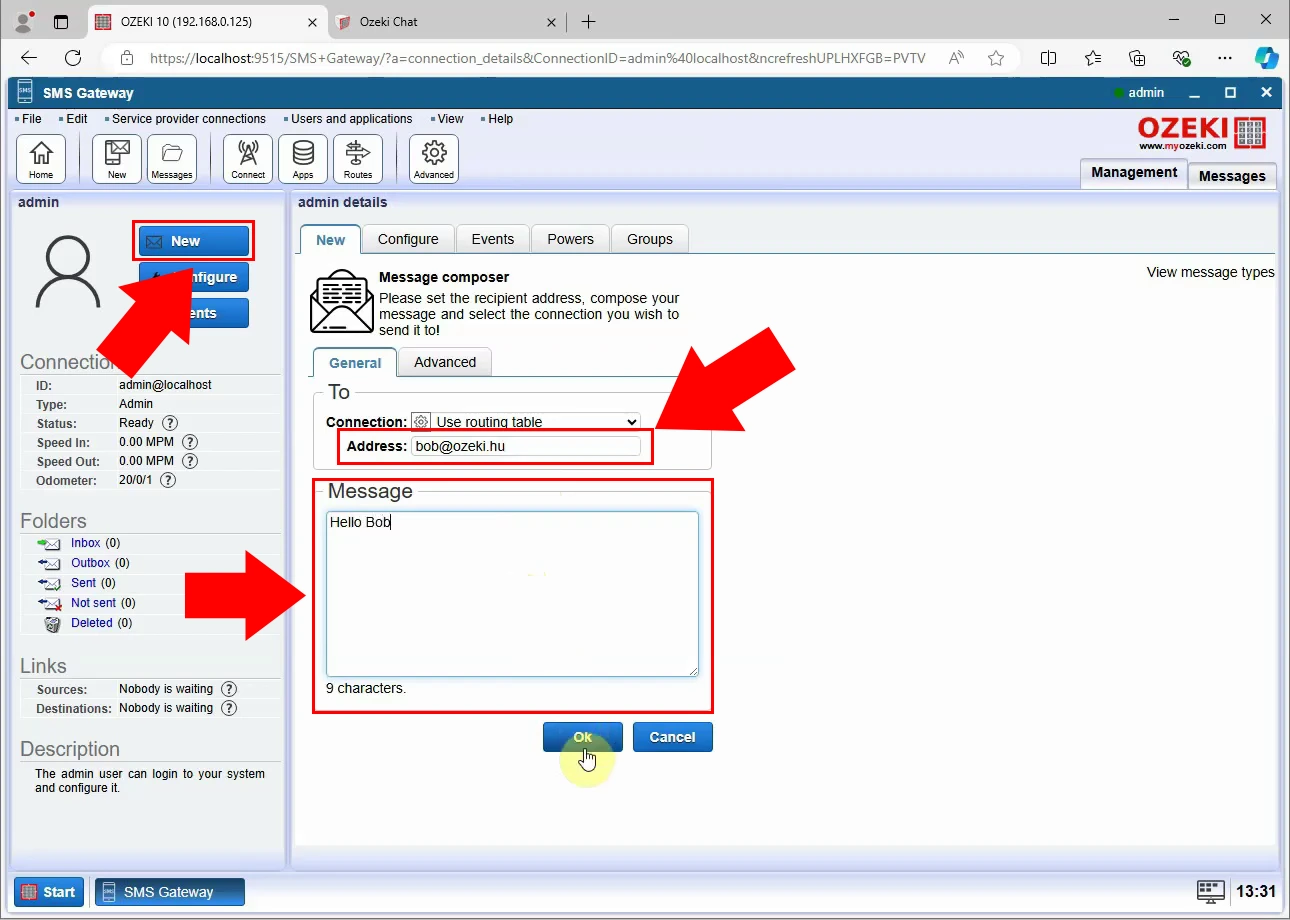Image resolution: width=1290 pixels, height=920 pixels.
Task: Open the Connection routing table dropdown
Action: [526, 422]
